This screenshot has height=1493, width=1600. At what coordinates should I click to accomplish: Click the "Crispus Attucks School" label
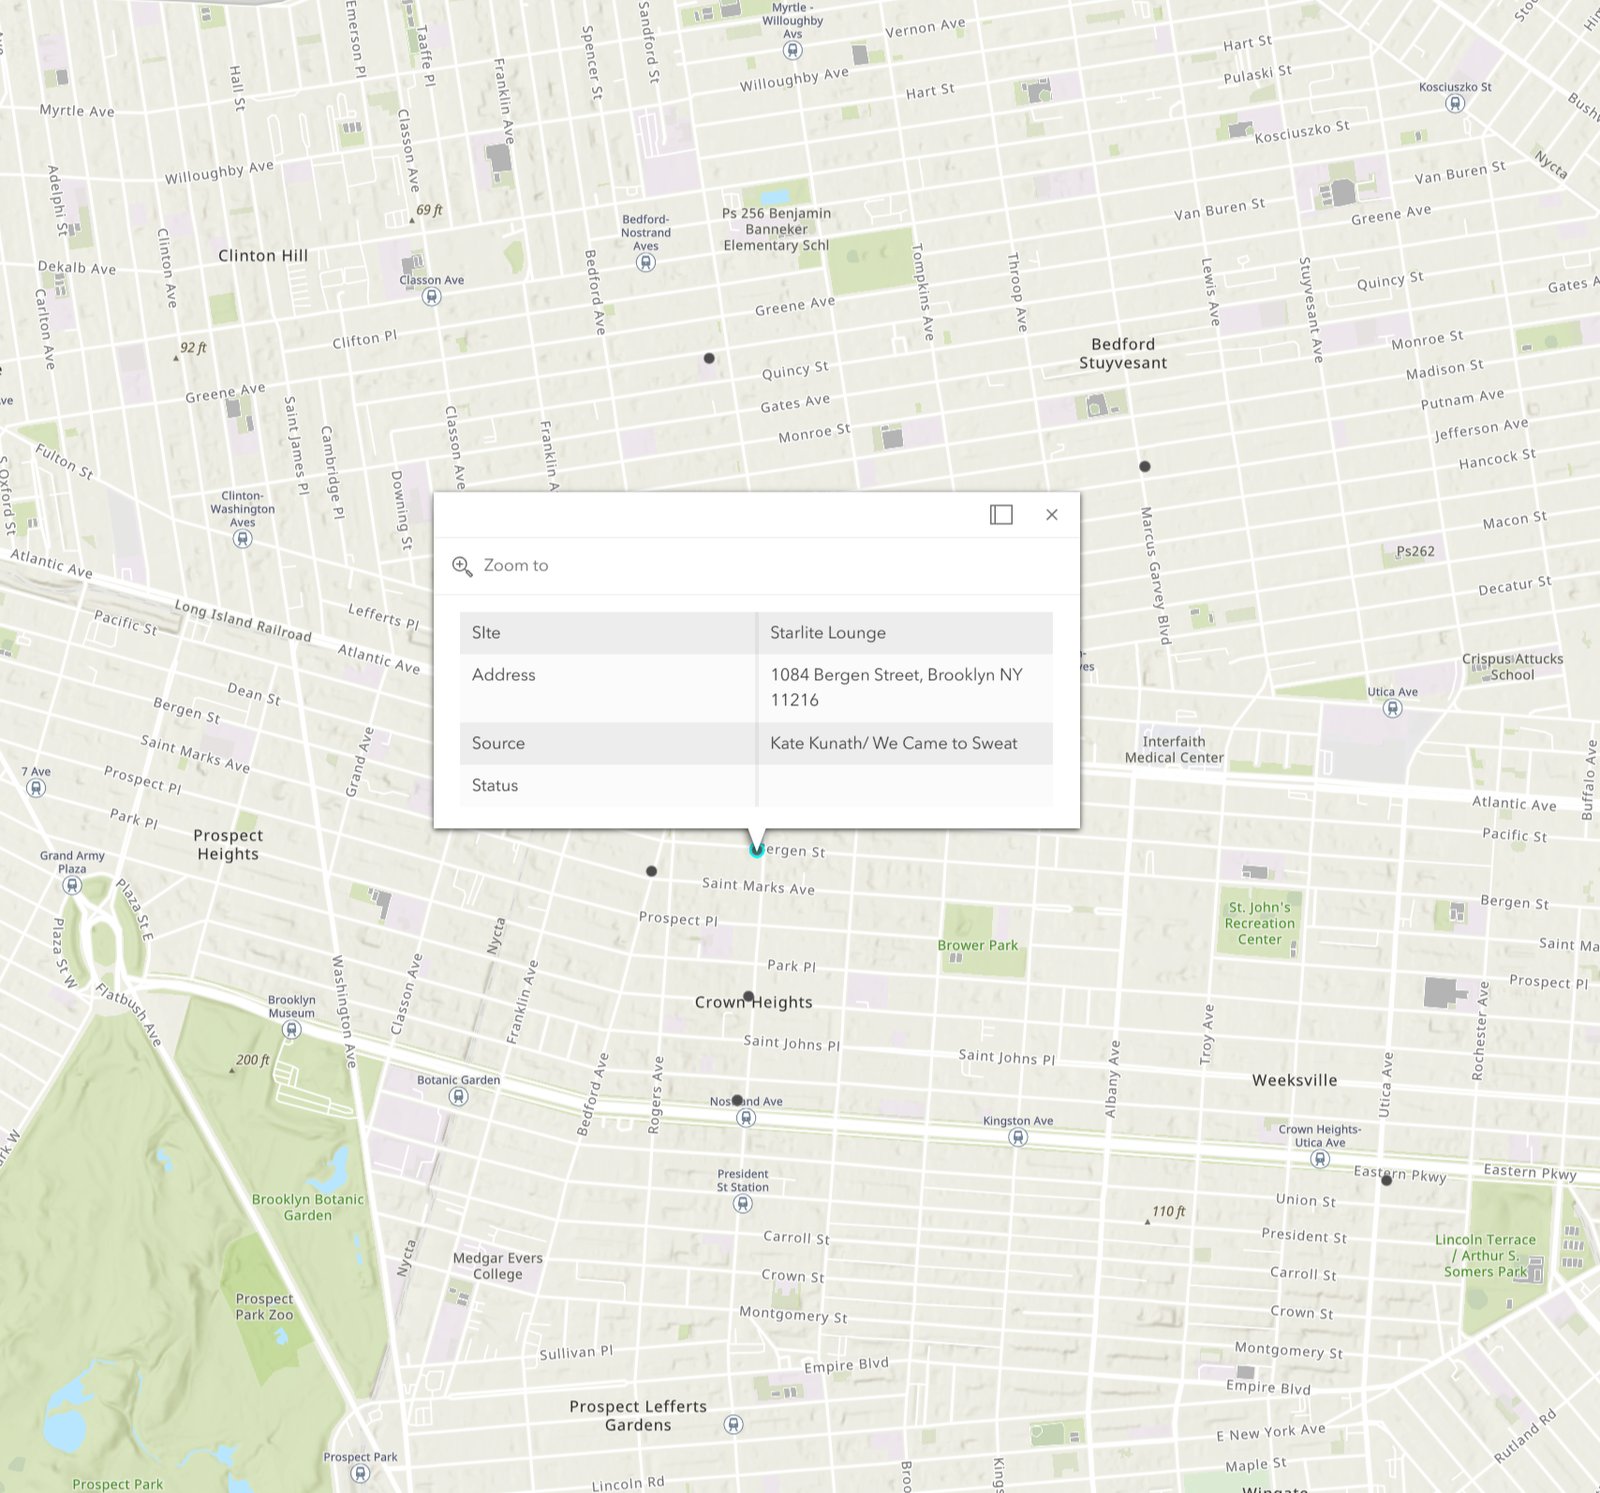[1512, 667]
